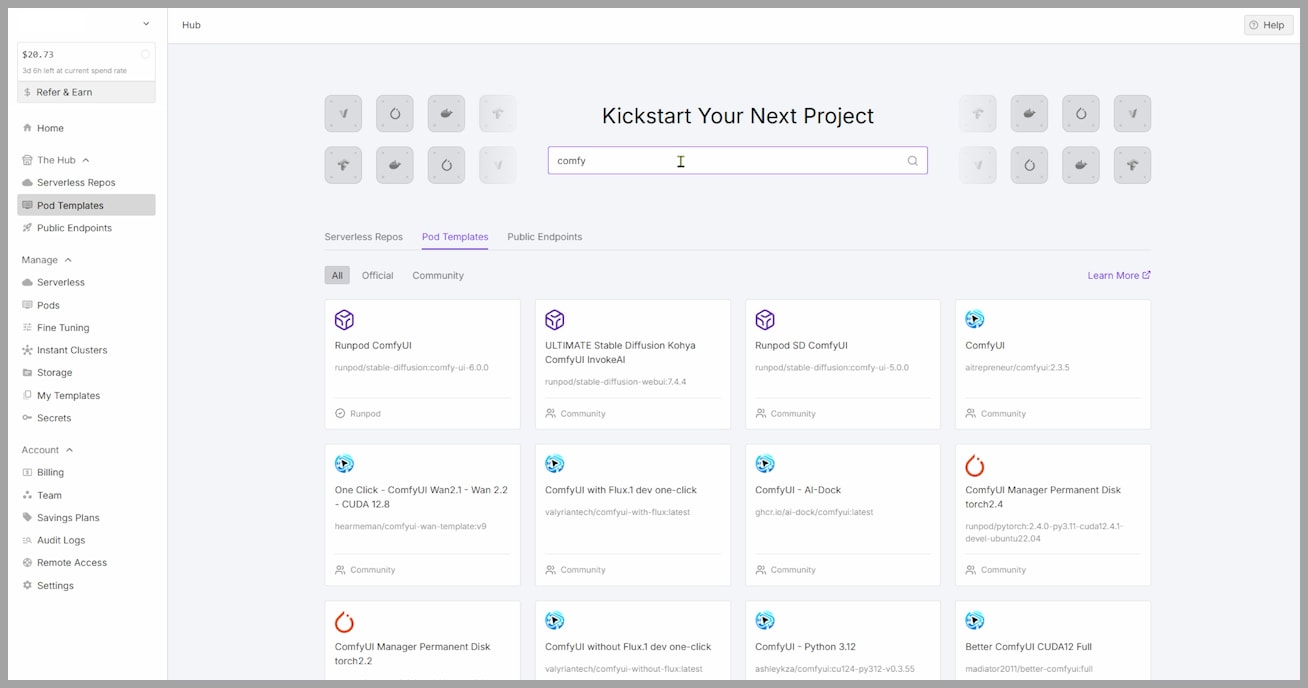Click the Runpod SD ComfyUI cube icon
Screen dimensions: 1308x688
[x=765, y=320]
